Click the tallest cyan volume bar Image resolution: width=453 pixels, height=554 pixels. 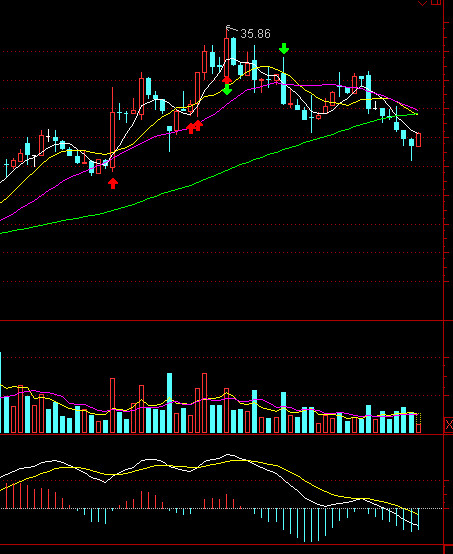point(170,403)
